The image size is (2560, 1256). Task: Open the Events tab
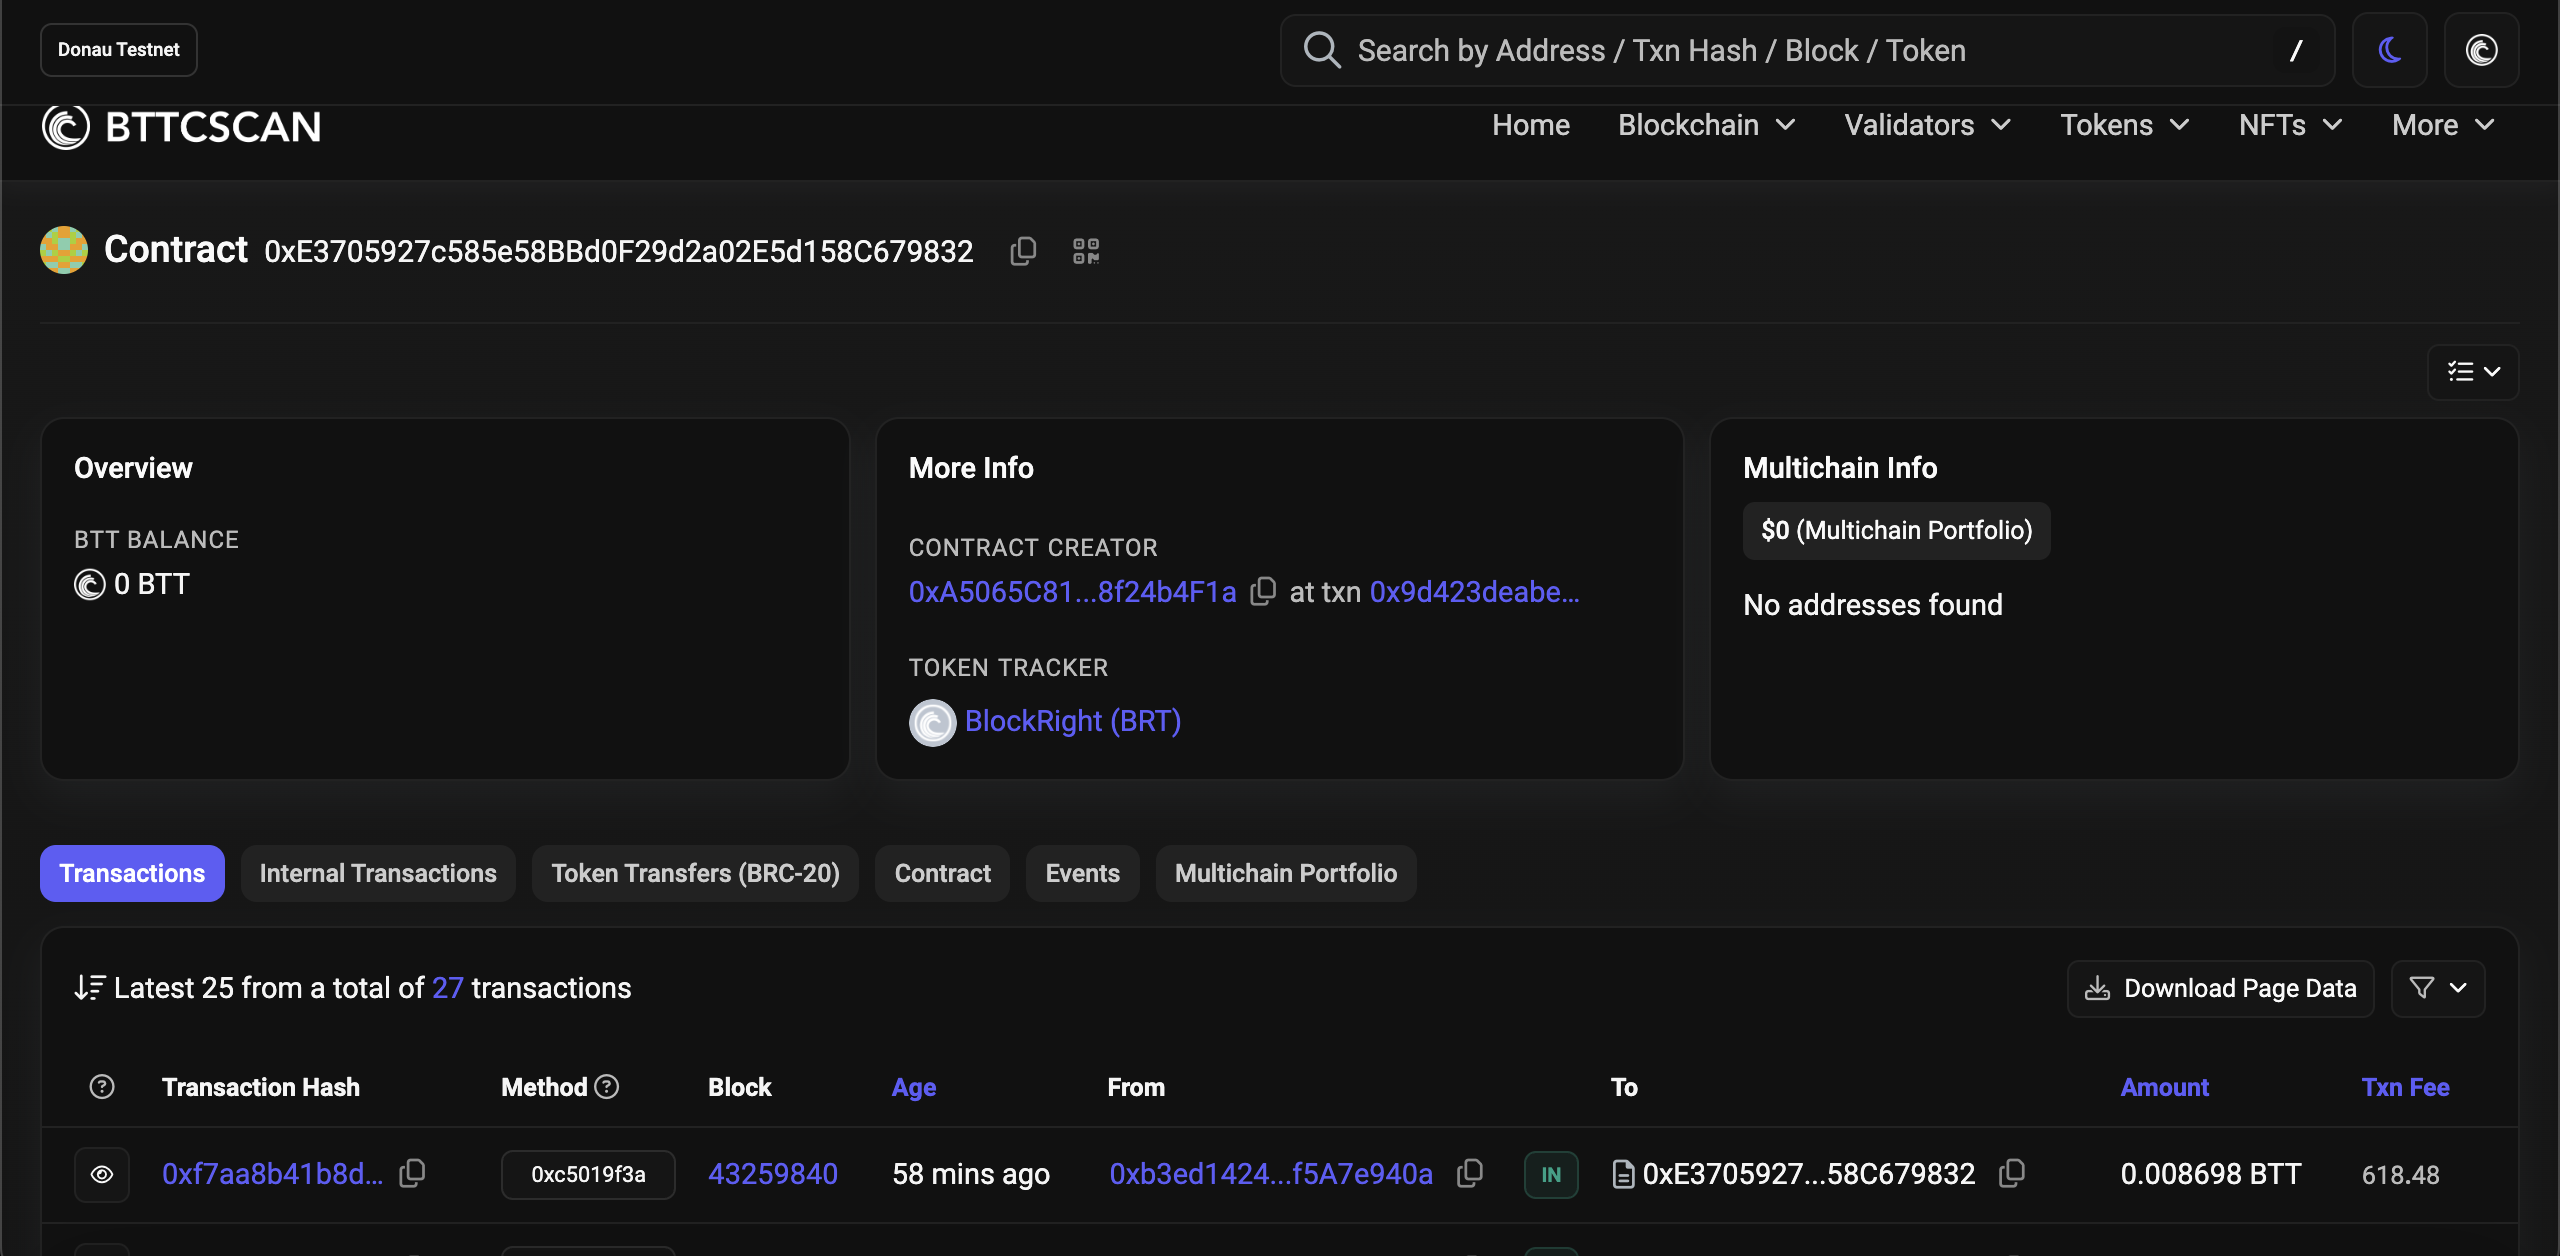(x=1082, y=873)
